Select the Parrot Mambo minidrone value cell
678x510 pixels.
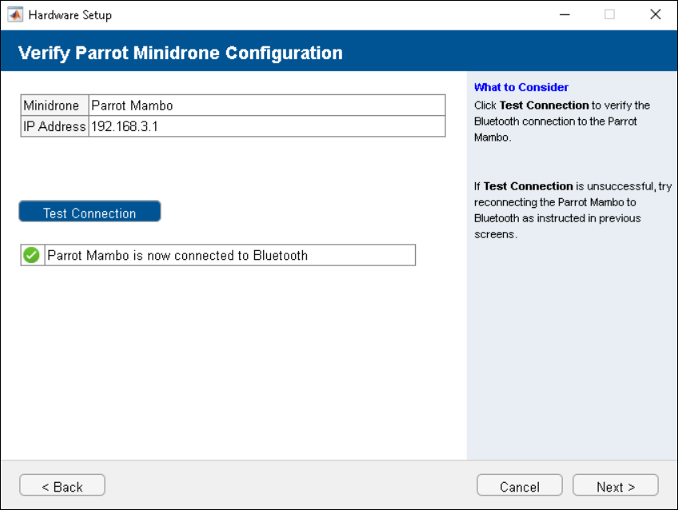(266, 106)
